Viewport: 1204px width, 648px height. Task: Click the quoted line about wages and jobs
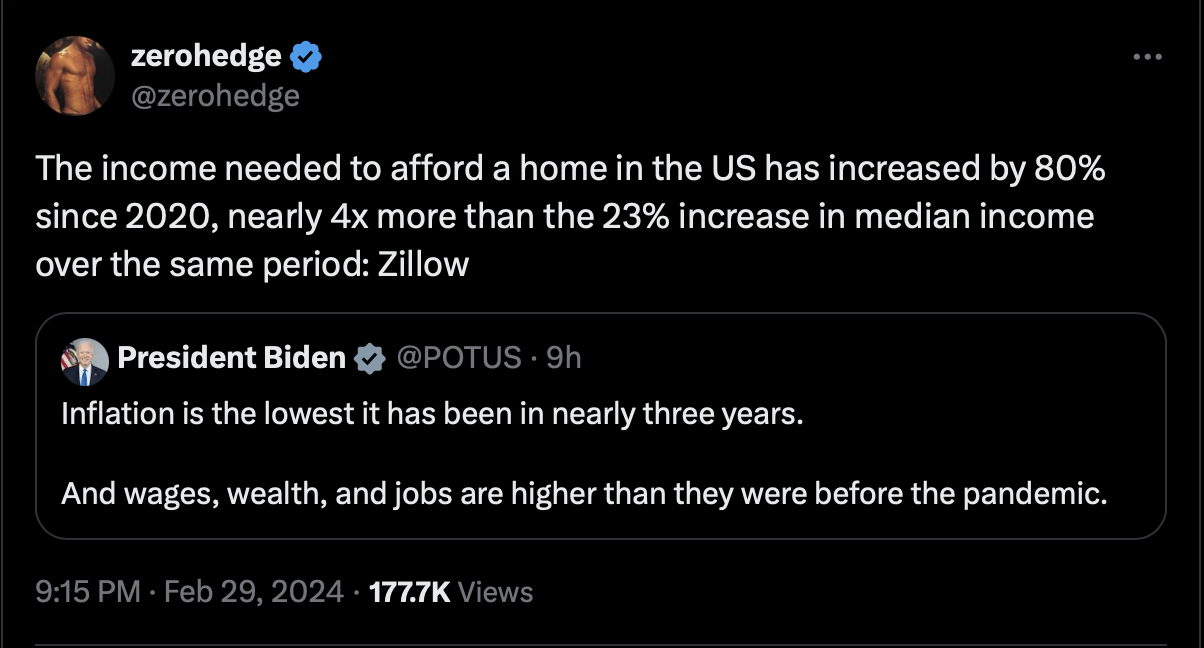tap(584, 493)
